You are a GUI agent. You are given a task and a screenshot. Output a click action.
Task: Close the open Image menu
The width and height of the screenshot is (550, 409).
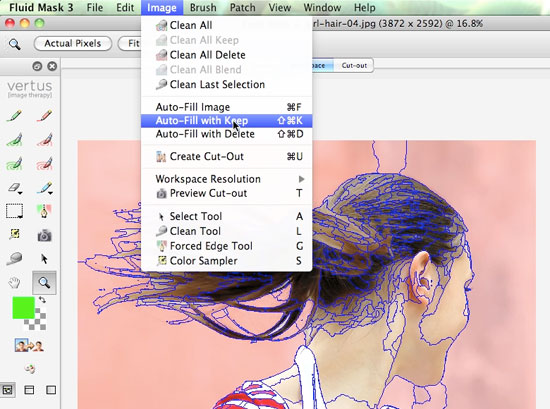click(162, 7)
